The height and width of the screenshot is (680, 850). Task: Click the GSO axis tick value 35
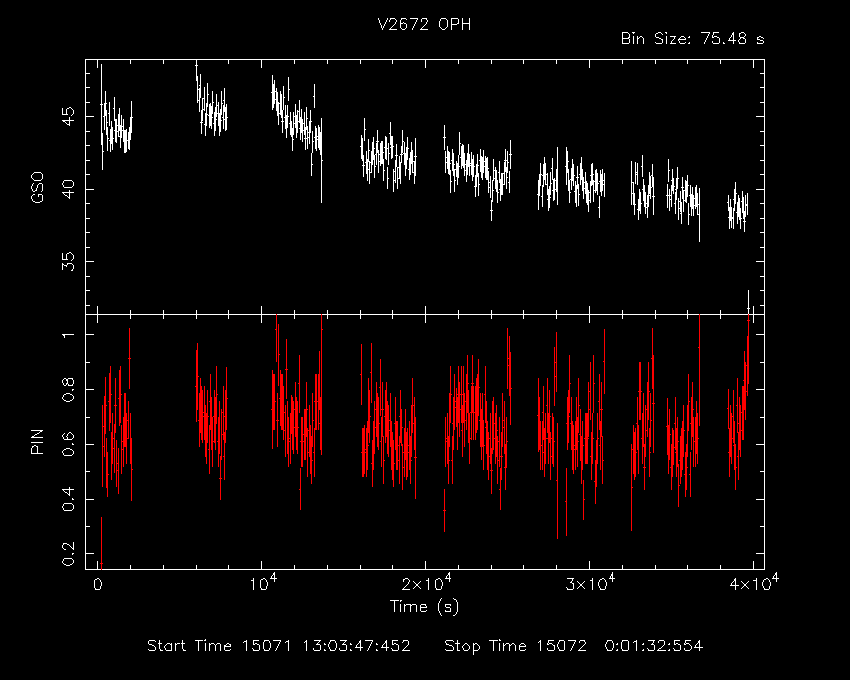tap(69, 262)
